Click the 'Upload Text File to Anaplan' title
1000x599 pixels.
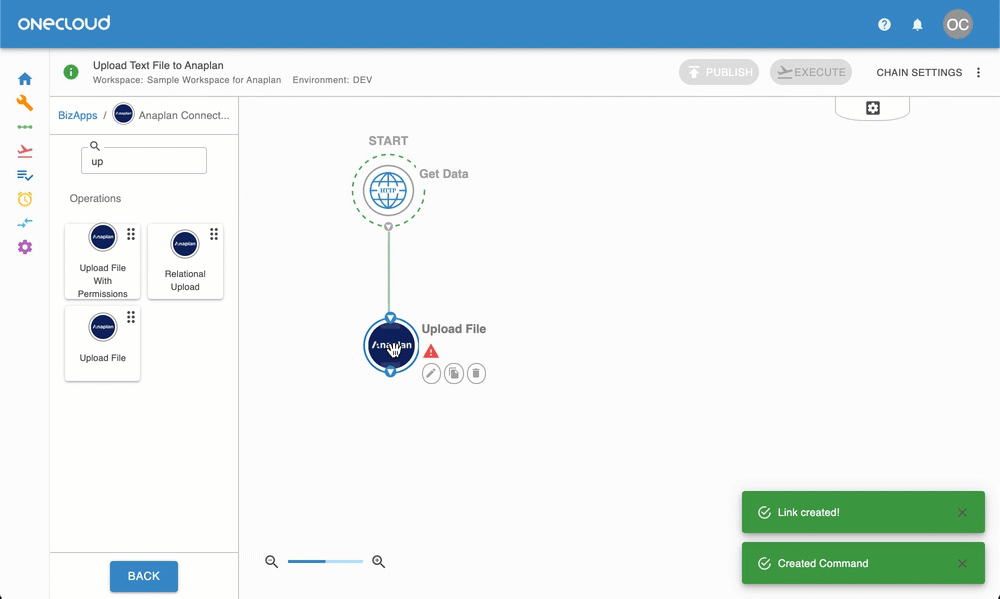(158, 65)
